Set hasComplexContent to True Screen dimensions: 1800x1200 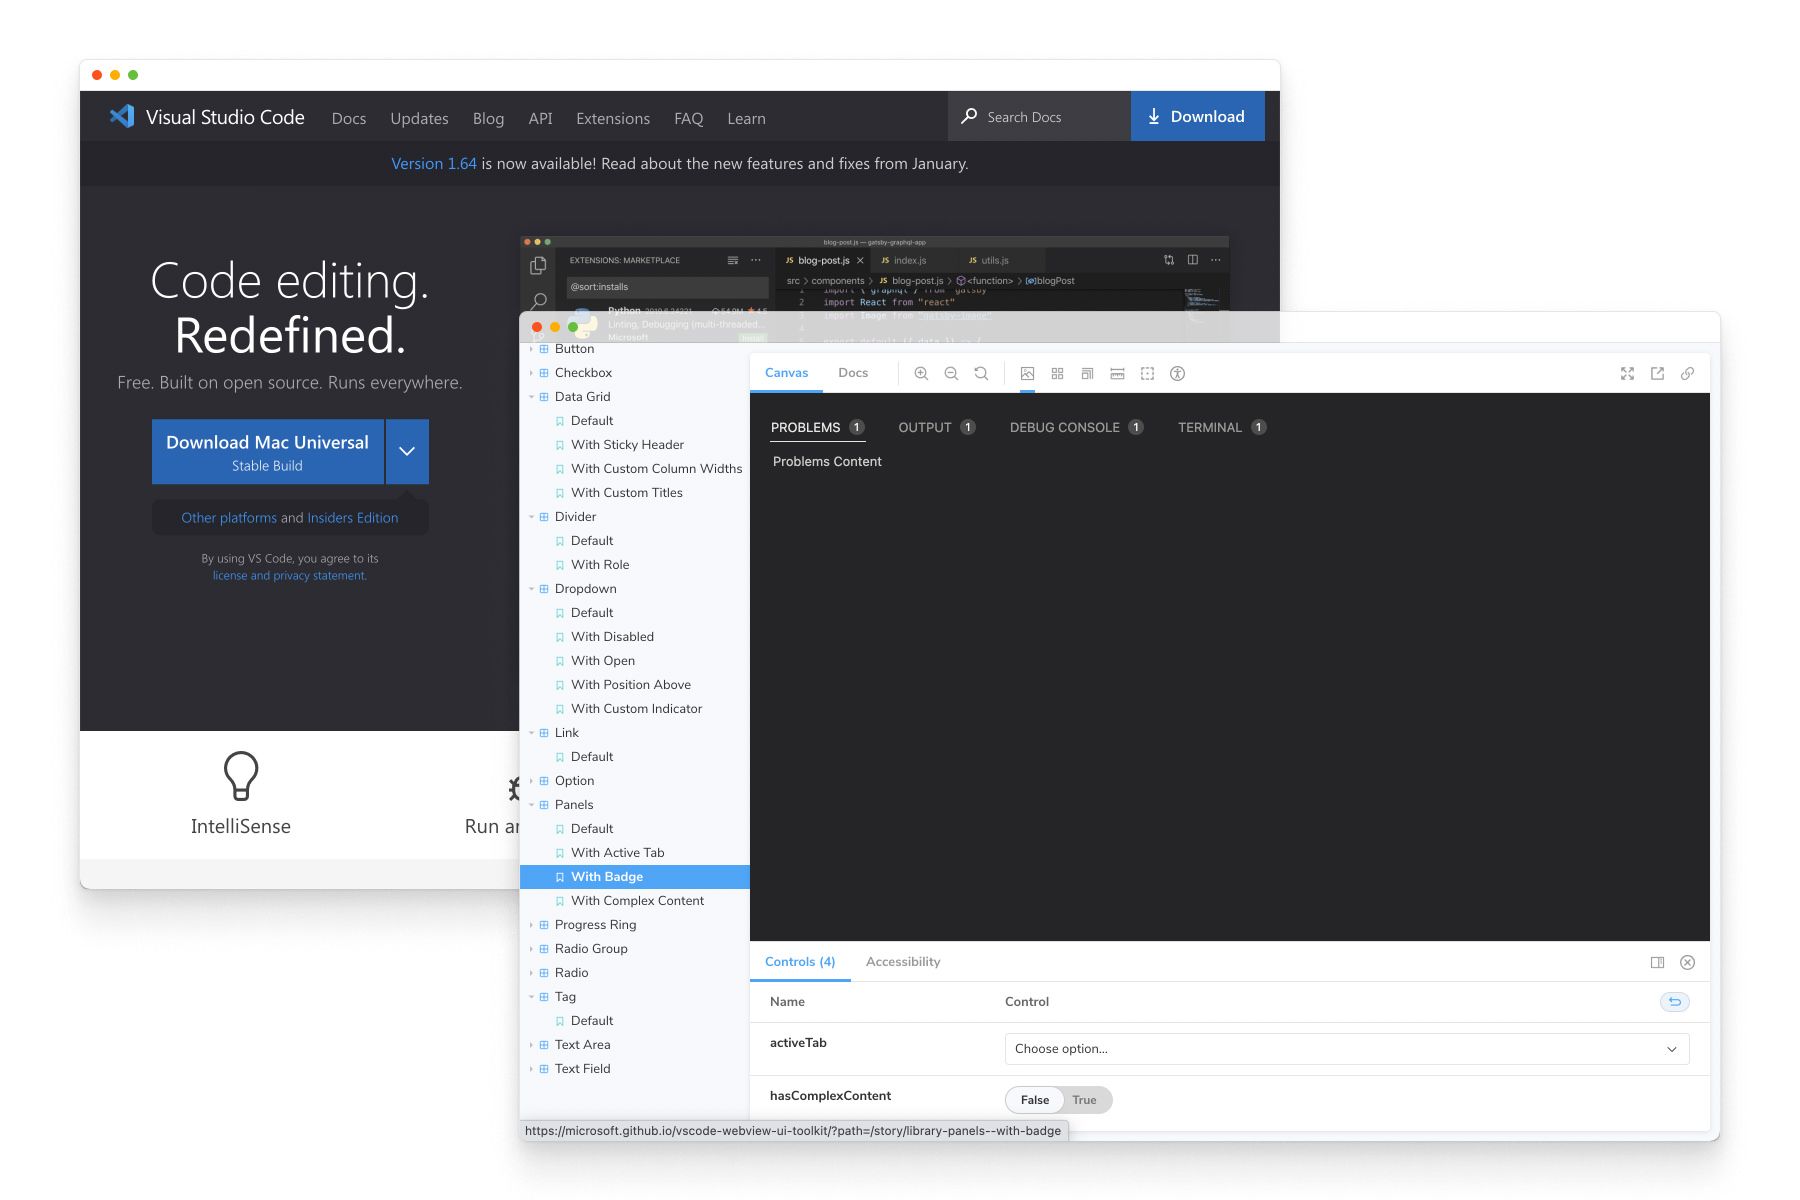[1085, 1100]
